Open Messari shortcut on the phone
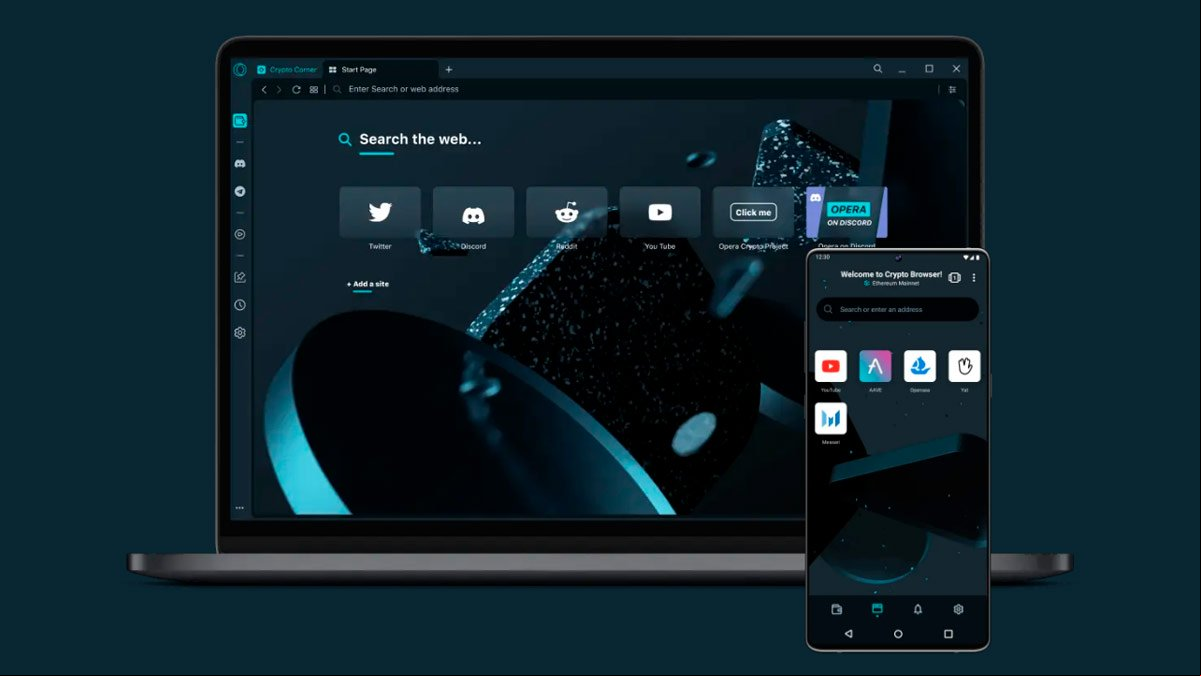 831,418
